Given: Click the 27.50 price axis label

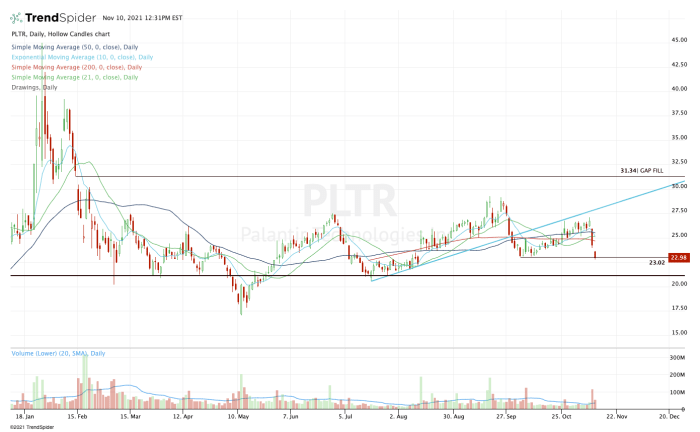Looking at the screenshot, I should (679, 210).
